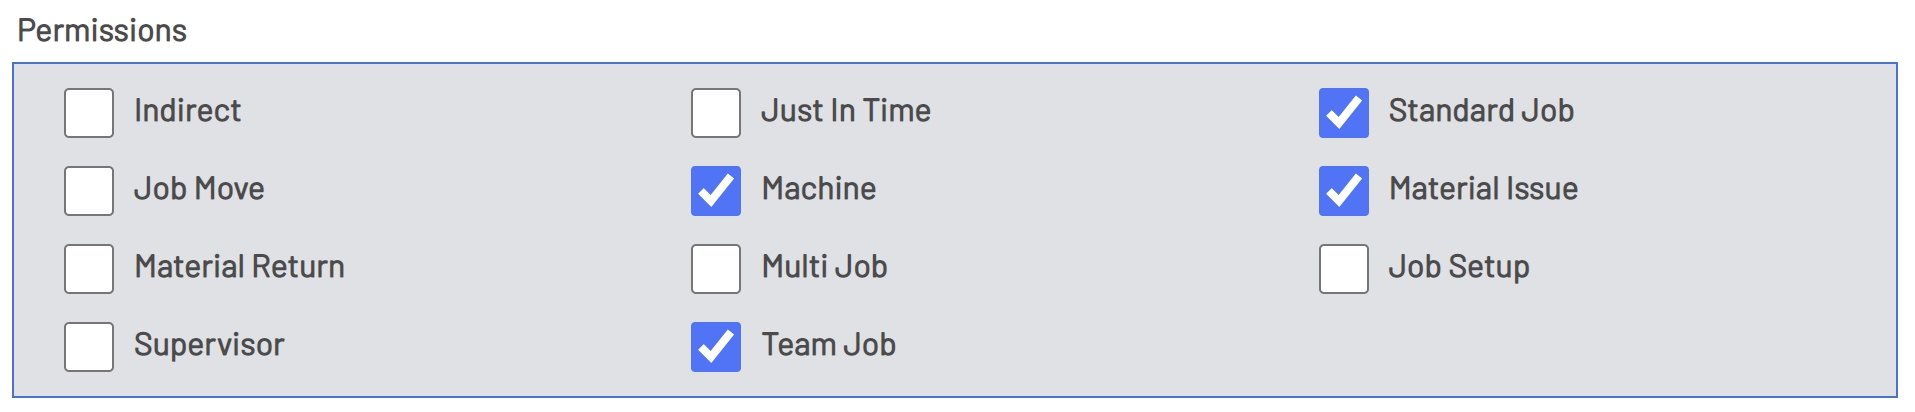Tick the Multi Job checkbox
Screen dimensions: 1915x412
pyautogui.click(x=716, y=269)
